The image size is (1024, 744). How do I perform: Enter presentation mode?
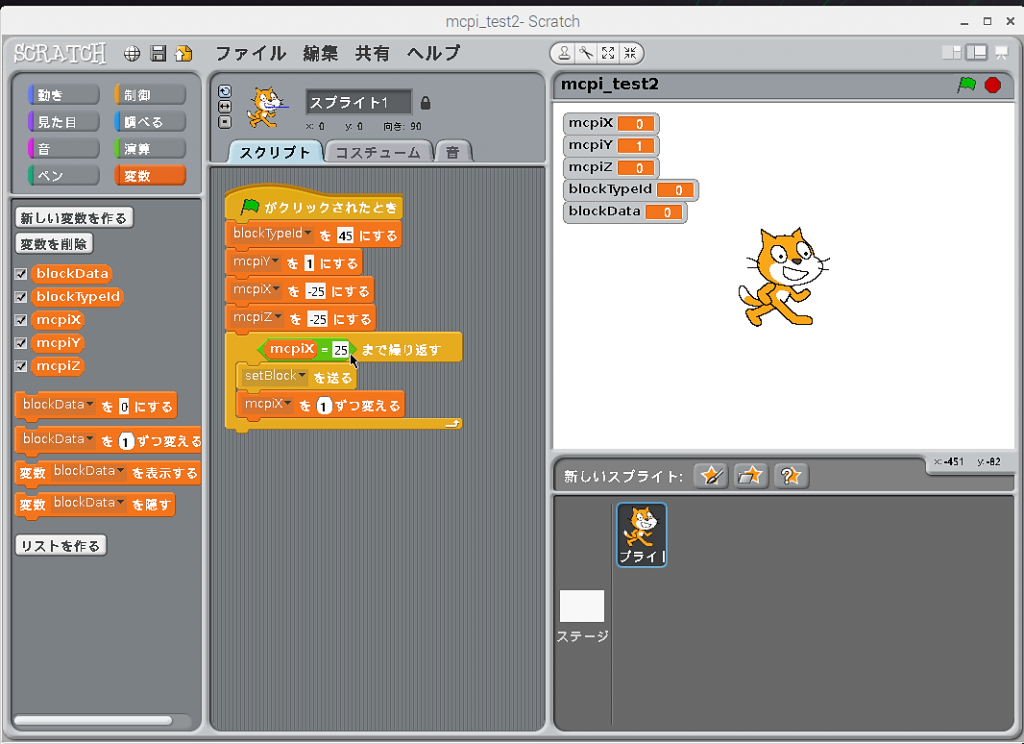(1001, 53)
